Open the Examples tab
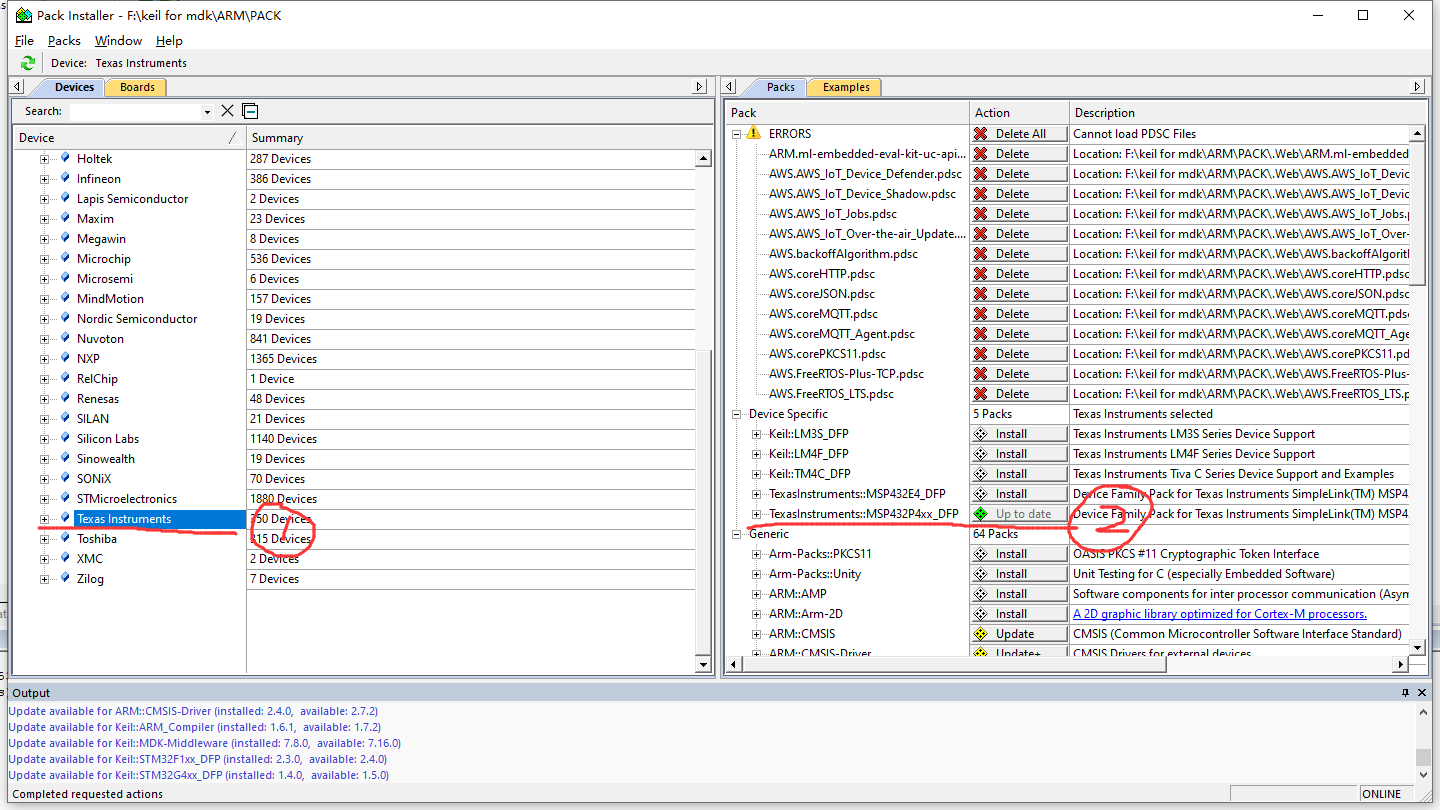Viewport: 1440px width, 810px height. pos(843,87)
